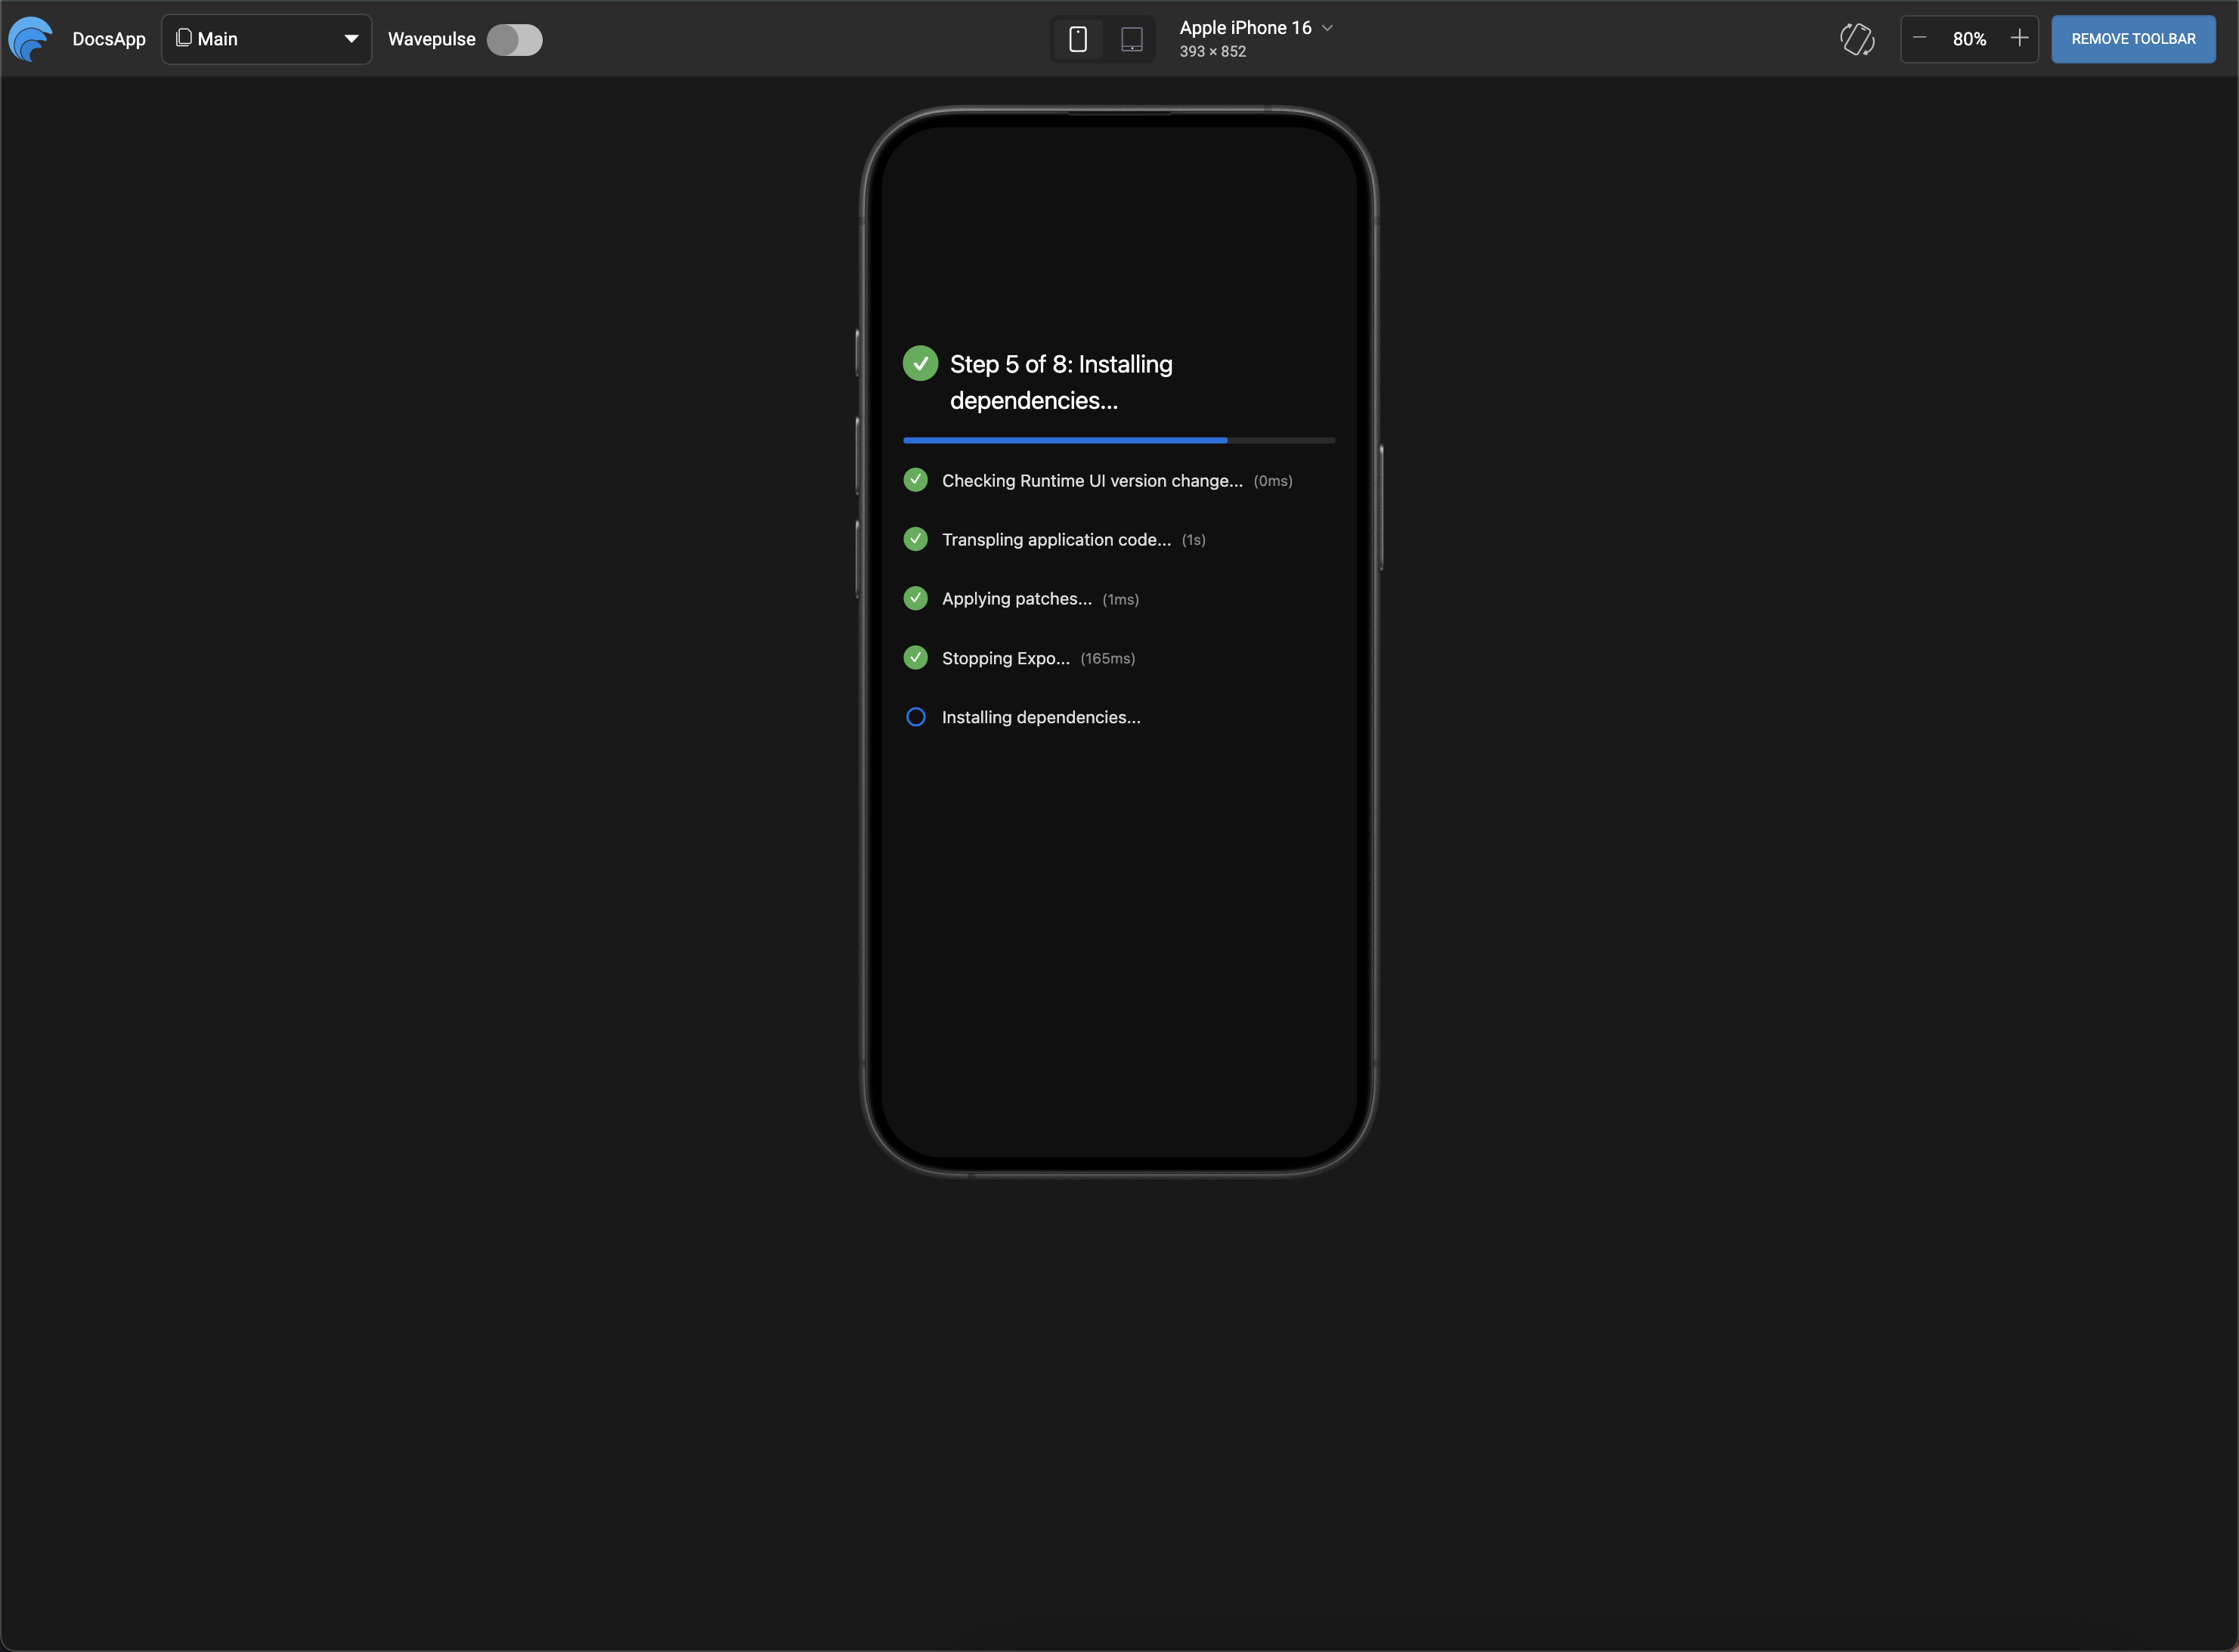This screenshot has width=2239, height=1652.
Task: Click the checkmark beside Applying patches
Action: [915, 598]
